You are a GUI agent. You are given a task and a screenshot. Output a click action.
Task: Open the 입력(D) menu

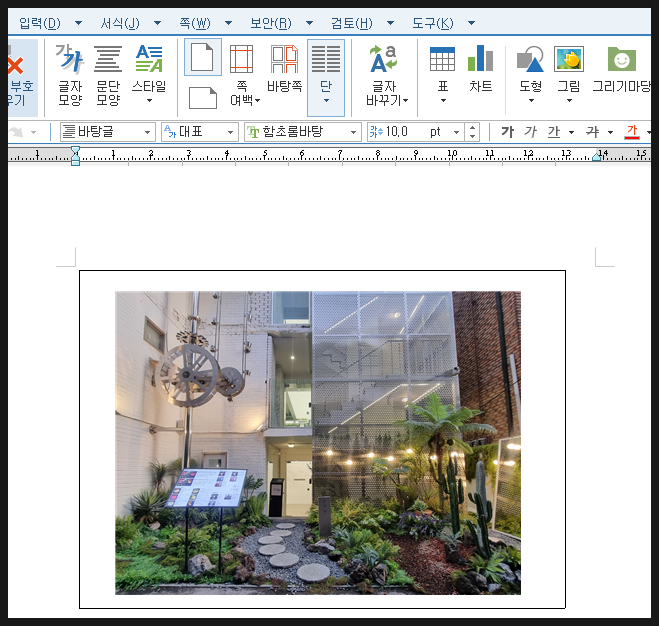(40, 23)
